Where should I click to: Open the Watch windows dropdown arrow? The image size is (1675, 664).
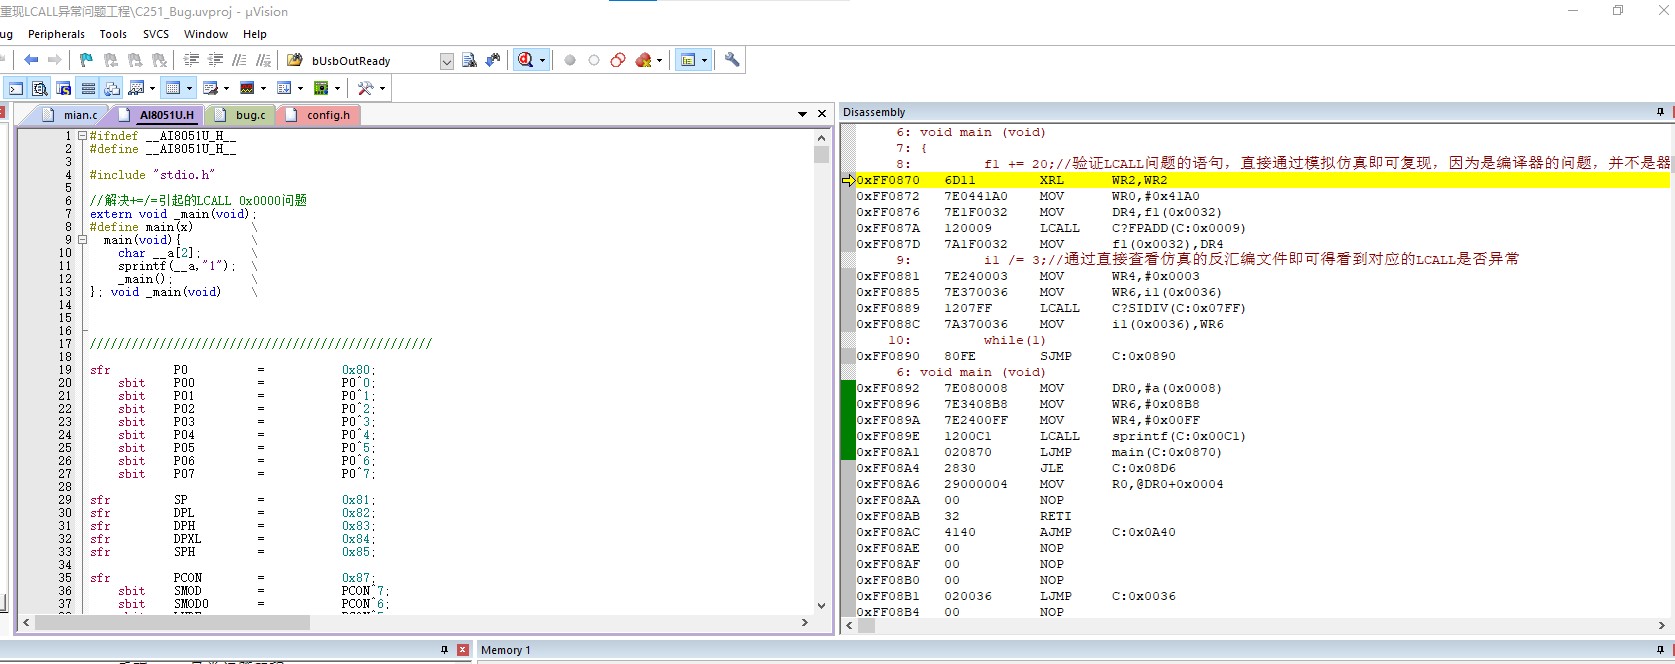pos(152,88)
